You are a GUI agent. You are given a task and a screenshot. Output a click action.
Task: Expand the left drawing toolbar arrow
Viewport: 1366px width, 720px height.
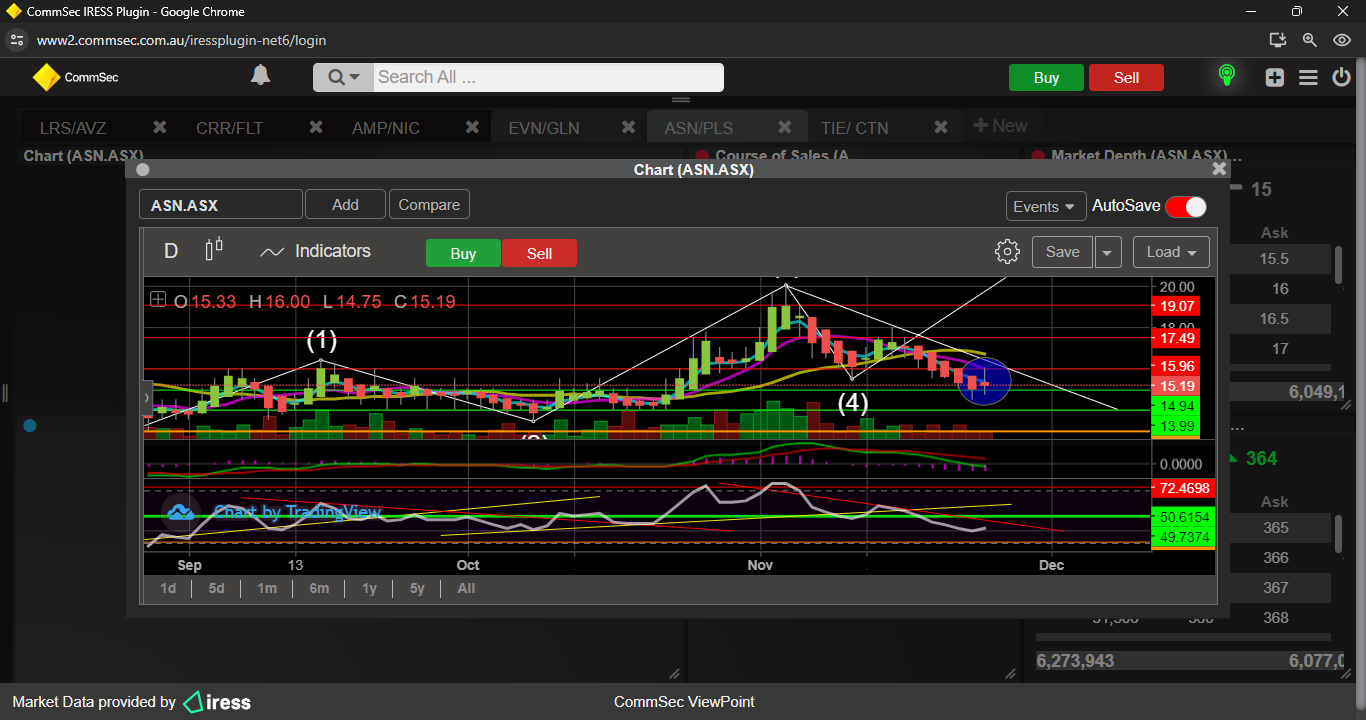coord(147,397)
